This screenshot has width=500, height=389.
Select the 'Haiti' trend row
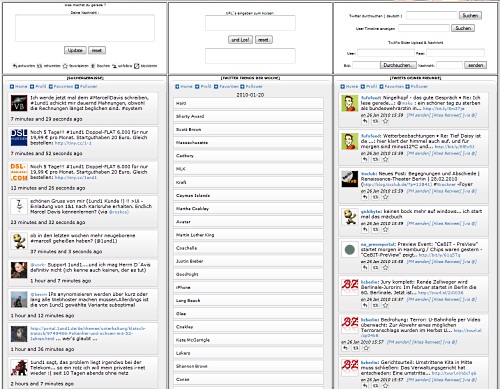249,103
